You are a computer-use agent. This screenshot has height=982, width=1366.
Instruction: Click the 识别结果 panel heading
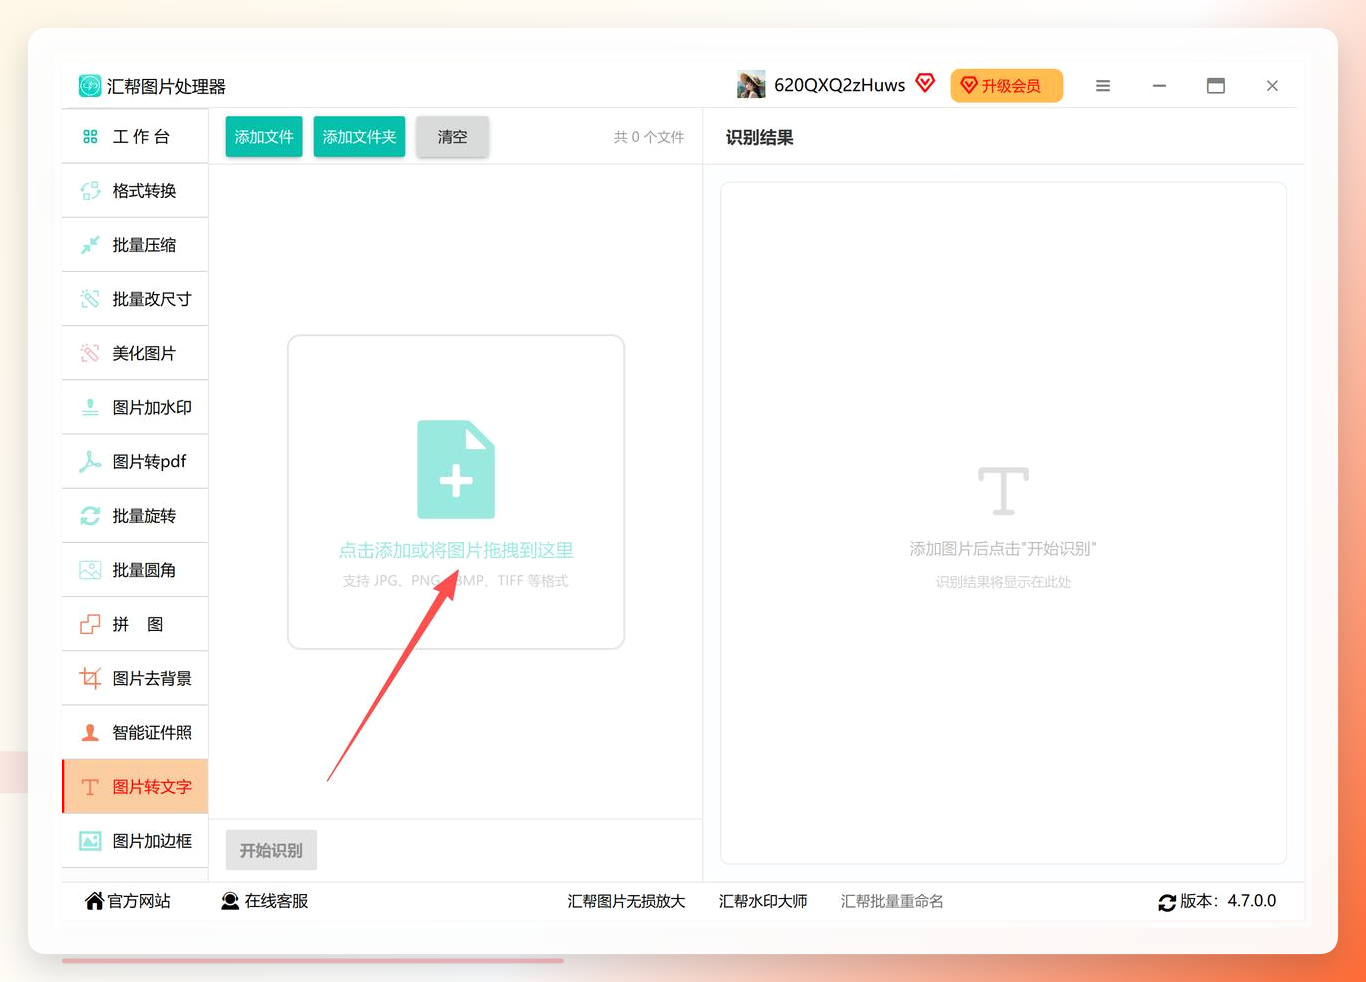coord(760,138)
